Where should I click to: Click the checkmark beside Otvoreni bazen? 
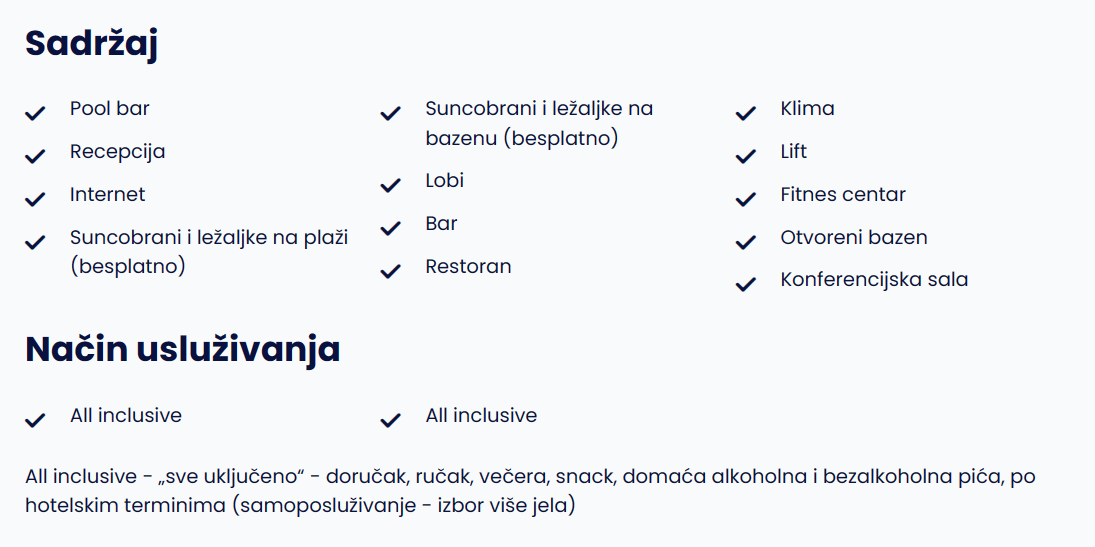point(746,242)
